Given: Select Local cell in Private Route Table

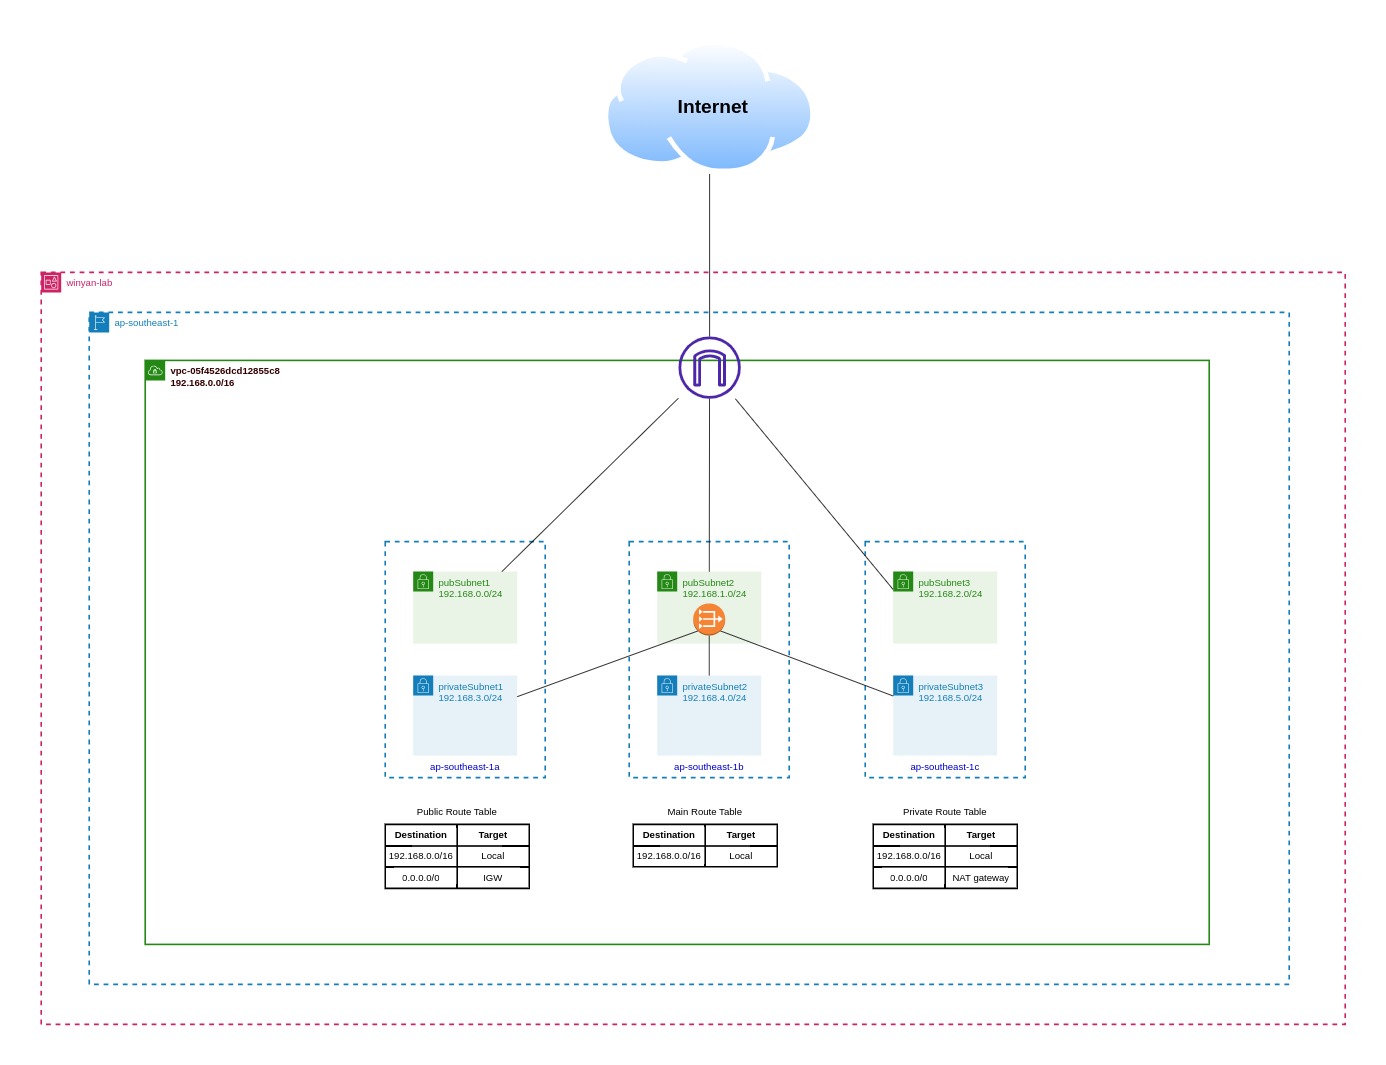Looking at the screenshot, I should coord(981,856).
